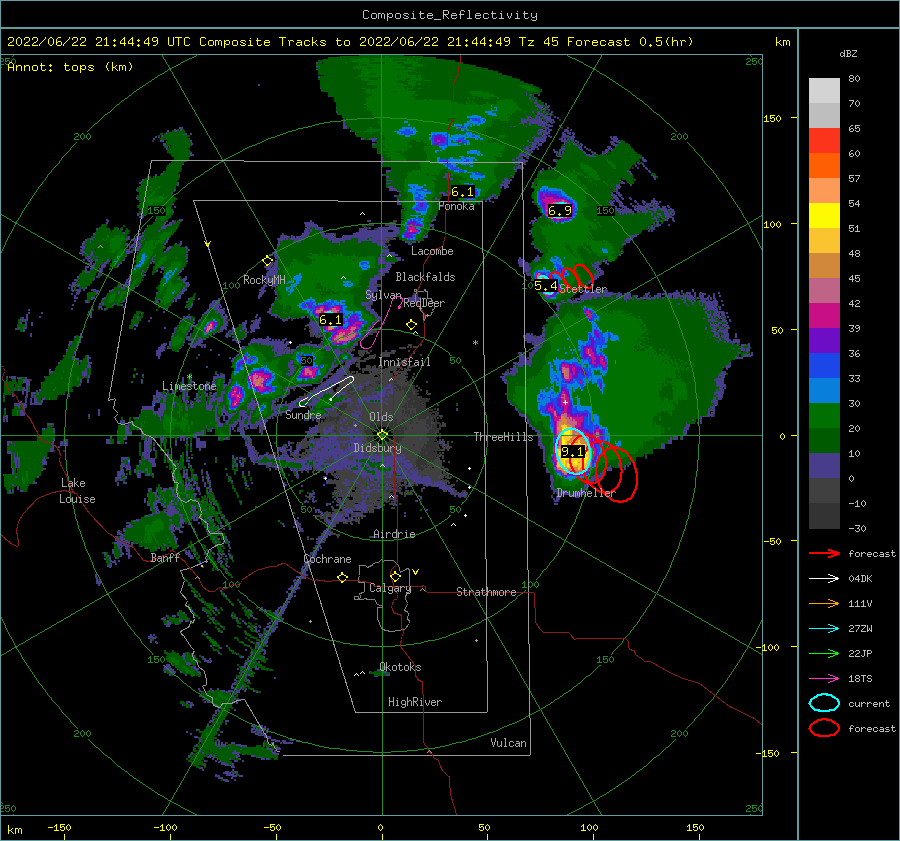The width and height of the screenshot is (900, 841).
Task: Click the red 60–65 dBZ color swatch
Action: click(824, 141)
